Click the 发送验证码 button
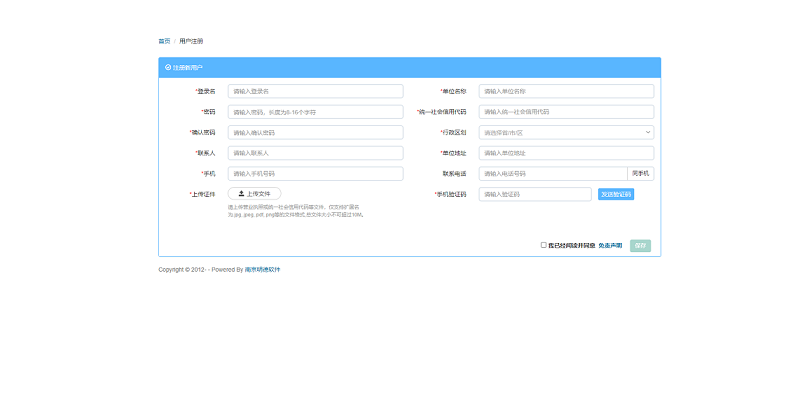Image resolution: width=807 pixels, height=404 pixels. click(x=615, y=194)
